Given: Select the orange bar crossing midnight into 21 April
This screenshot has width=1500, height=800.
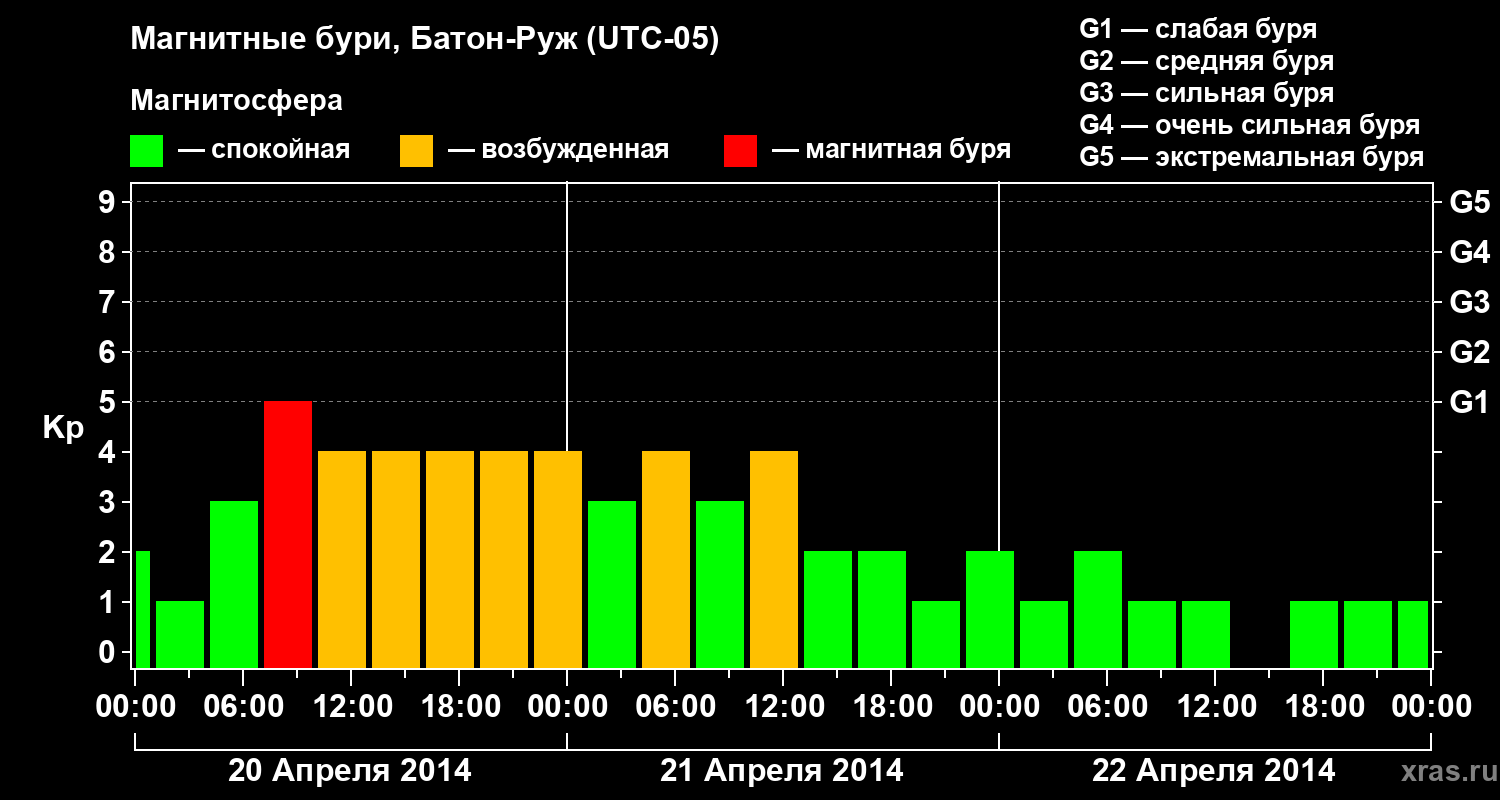Looking at the screenshot, I should click(558, 559).
